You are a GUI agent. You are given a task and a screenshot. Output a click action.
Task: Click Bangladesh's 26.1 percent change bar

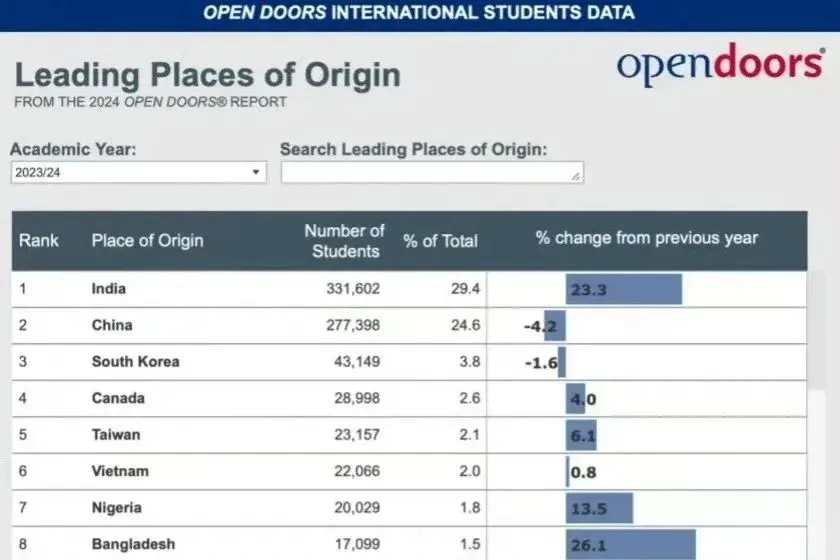pos(630,545)
